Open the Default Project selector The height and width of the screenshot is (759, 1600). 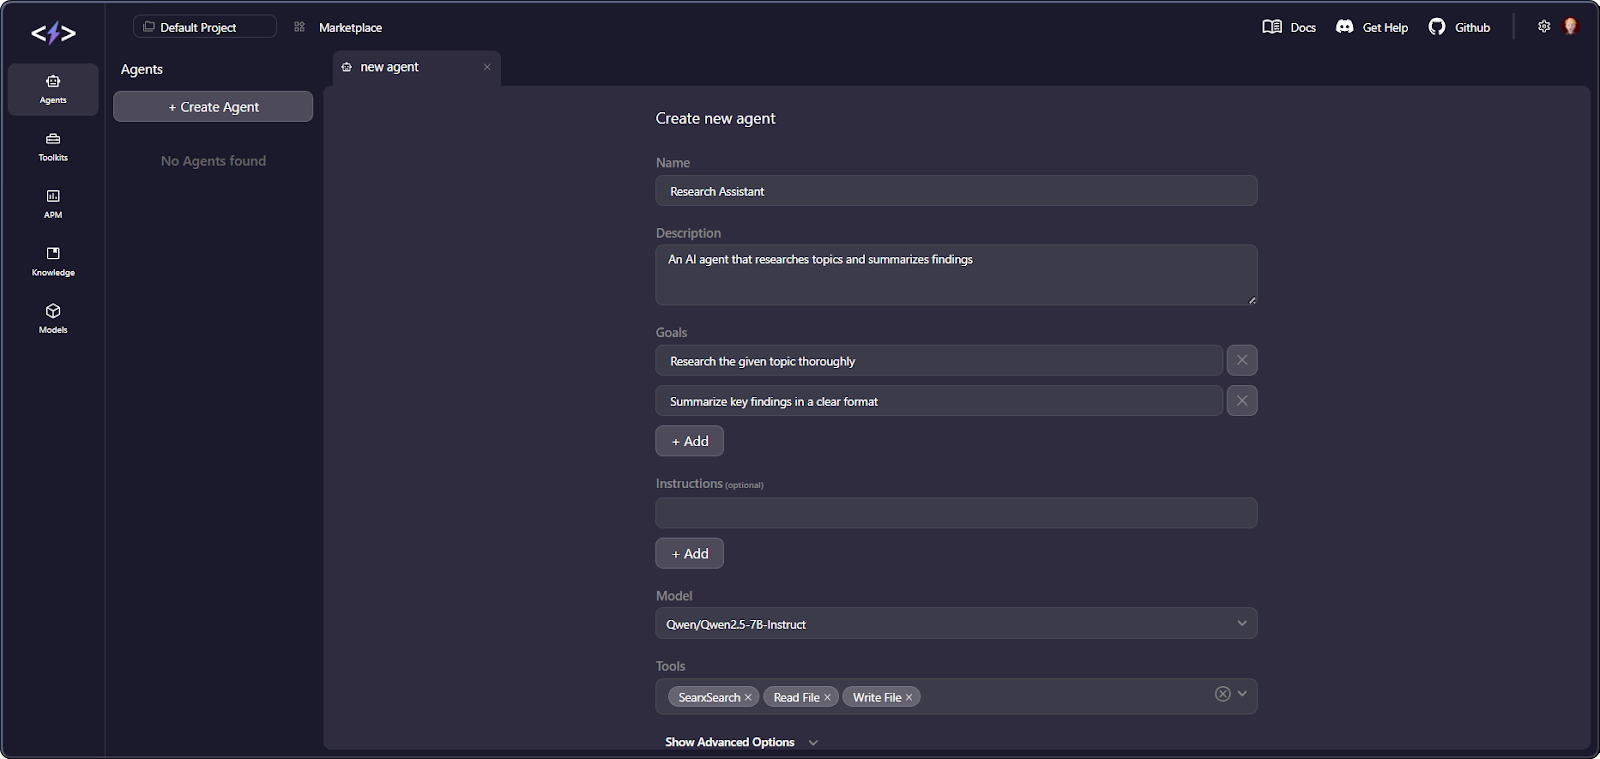(x=204, y=26)
